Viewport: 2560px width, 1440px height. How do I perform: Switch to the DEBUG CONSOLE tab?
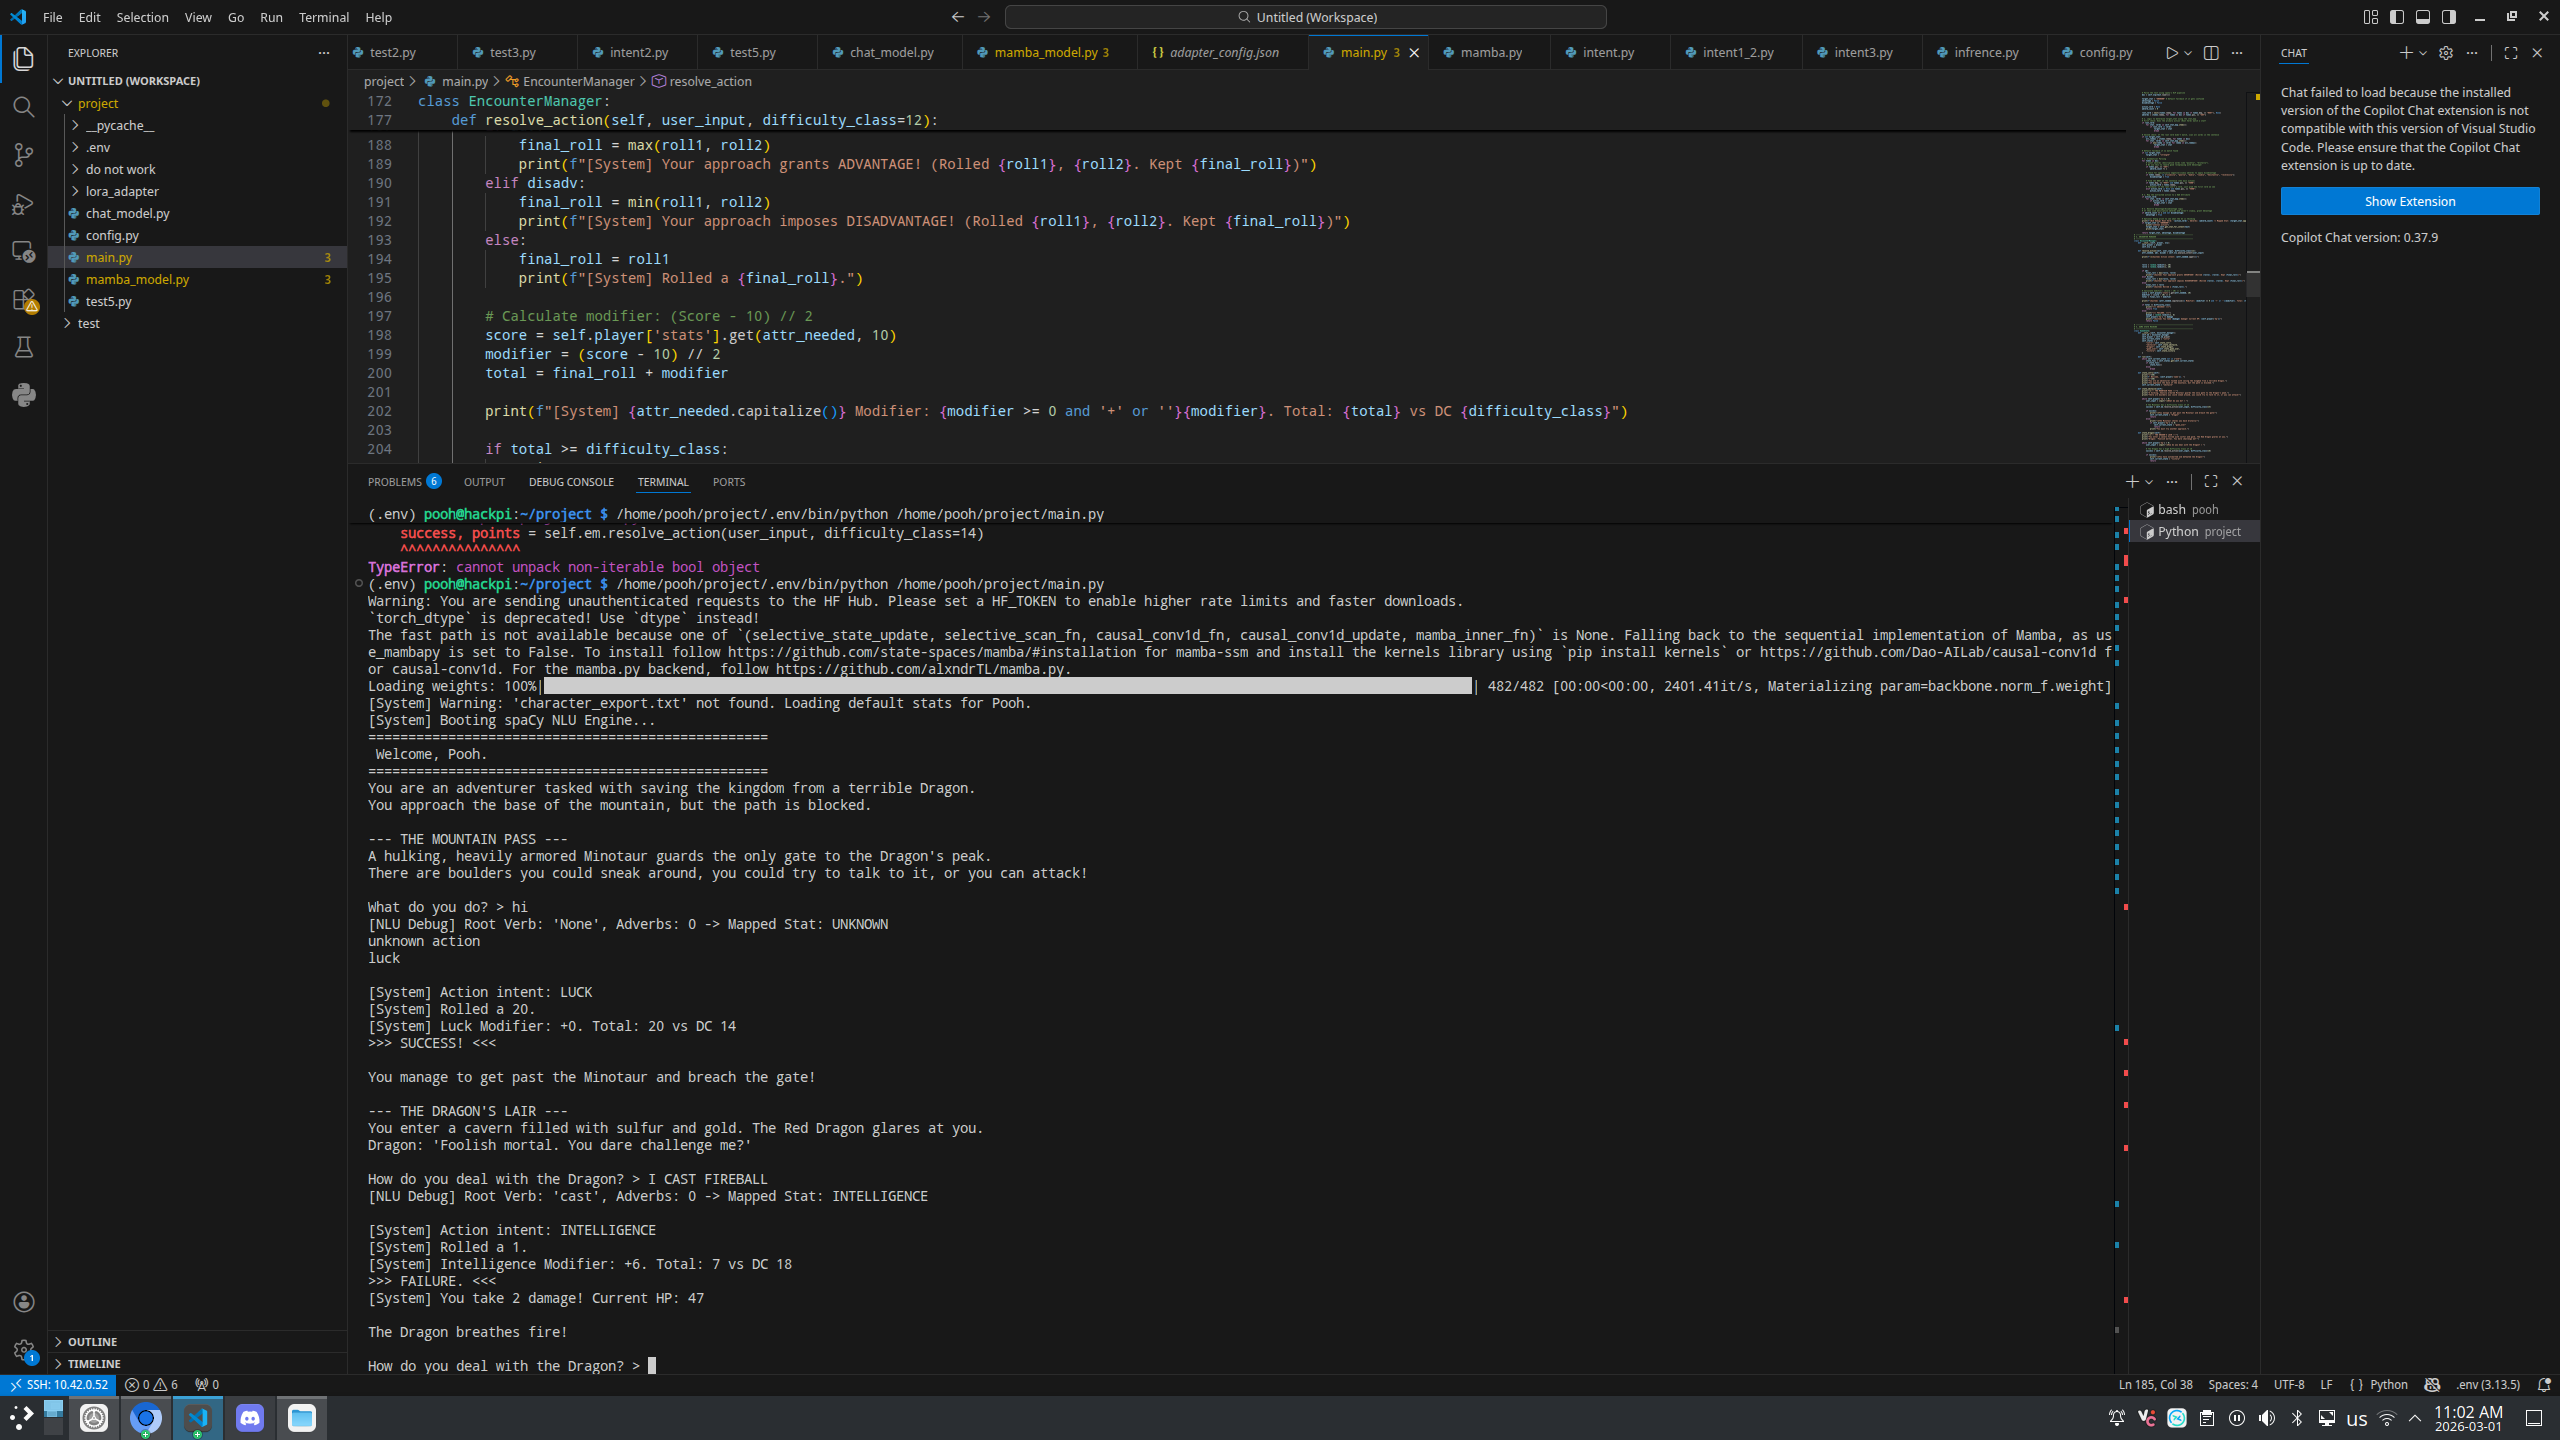point(571,482)
